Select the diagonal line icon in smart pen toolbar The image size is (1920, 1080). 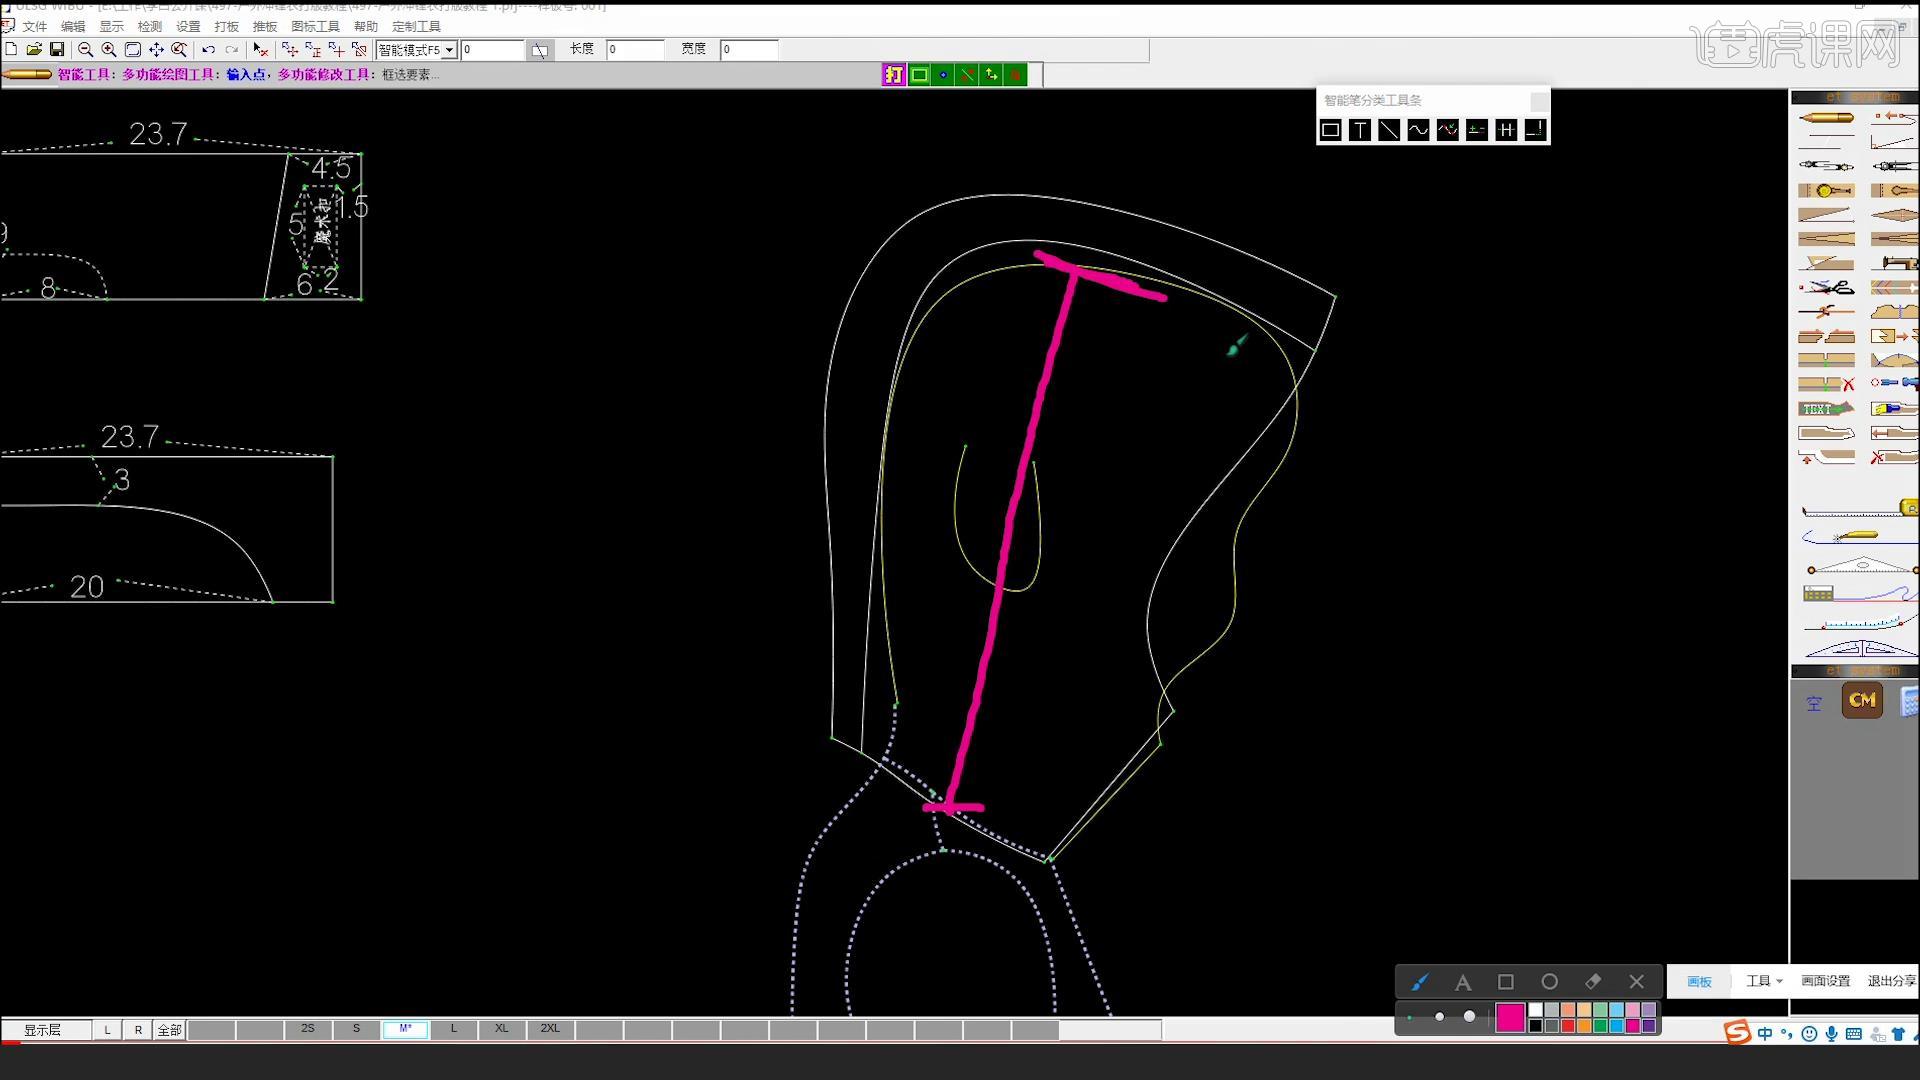(x=1389, y=130)
